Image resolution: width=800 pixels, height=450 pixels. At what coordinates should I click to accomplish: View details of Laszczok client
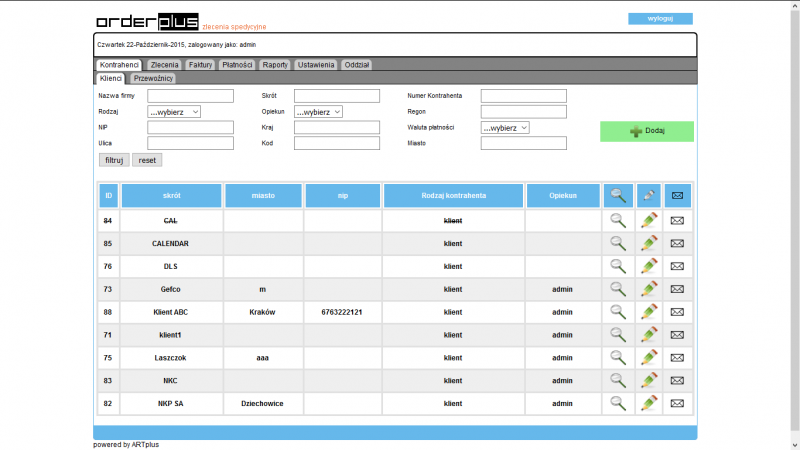click(x=618, y=358)
